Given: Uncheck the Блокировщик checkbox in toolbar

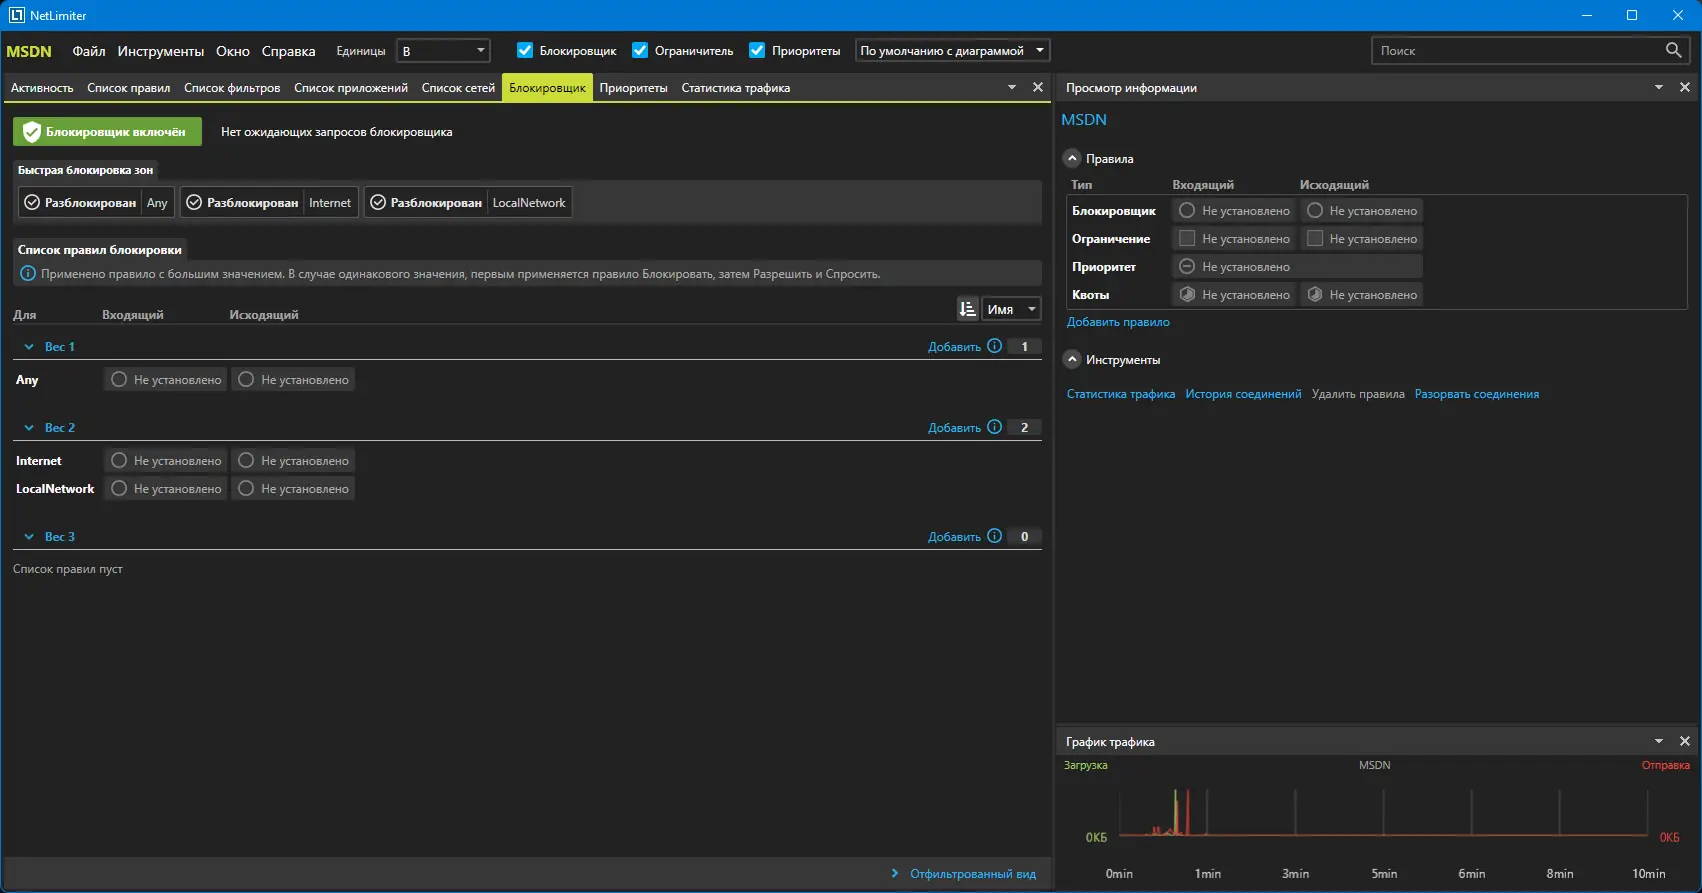Looking at the screenshot, I should coord(525,51).
